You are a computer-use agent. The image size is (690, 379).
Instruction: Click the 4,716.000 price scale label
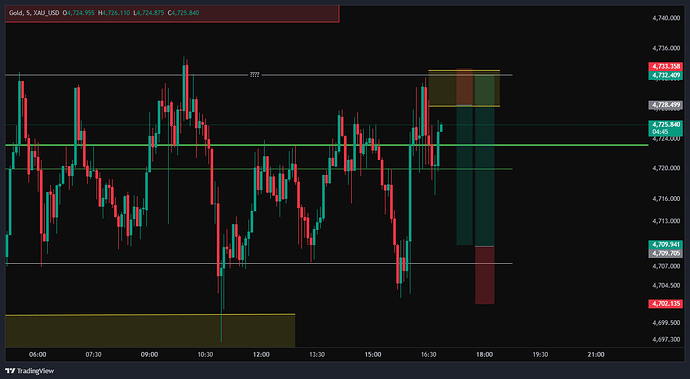tap(666, 199)
